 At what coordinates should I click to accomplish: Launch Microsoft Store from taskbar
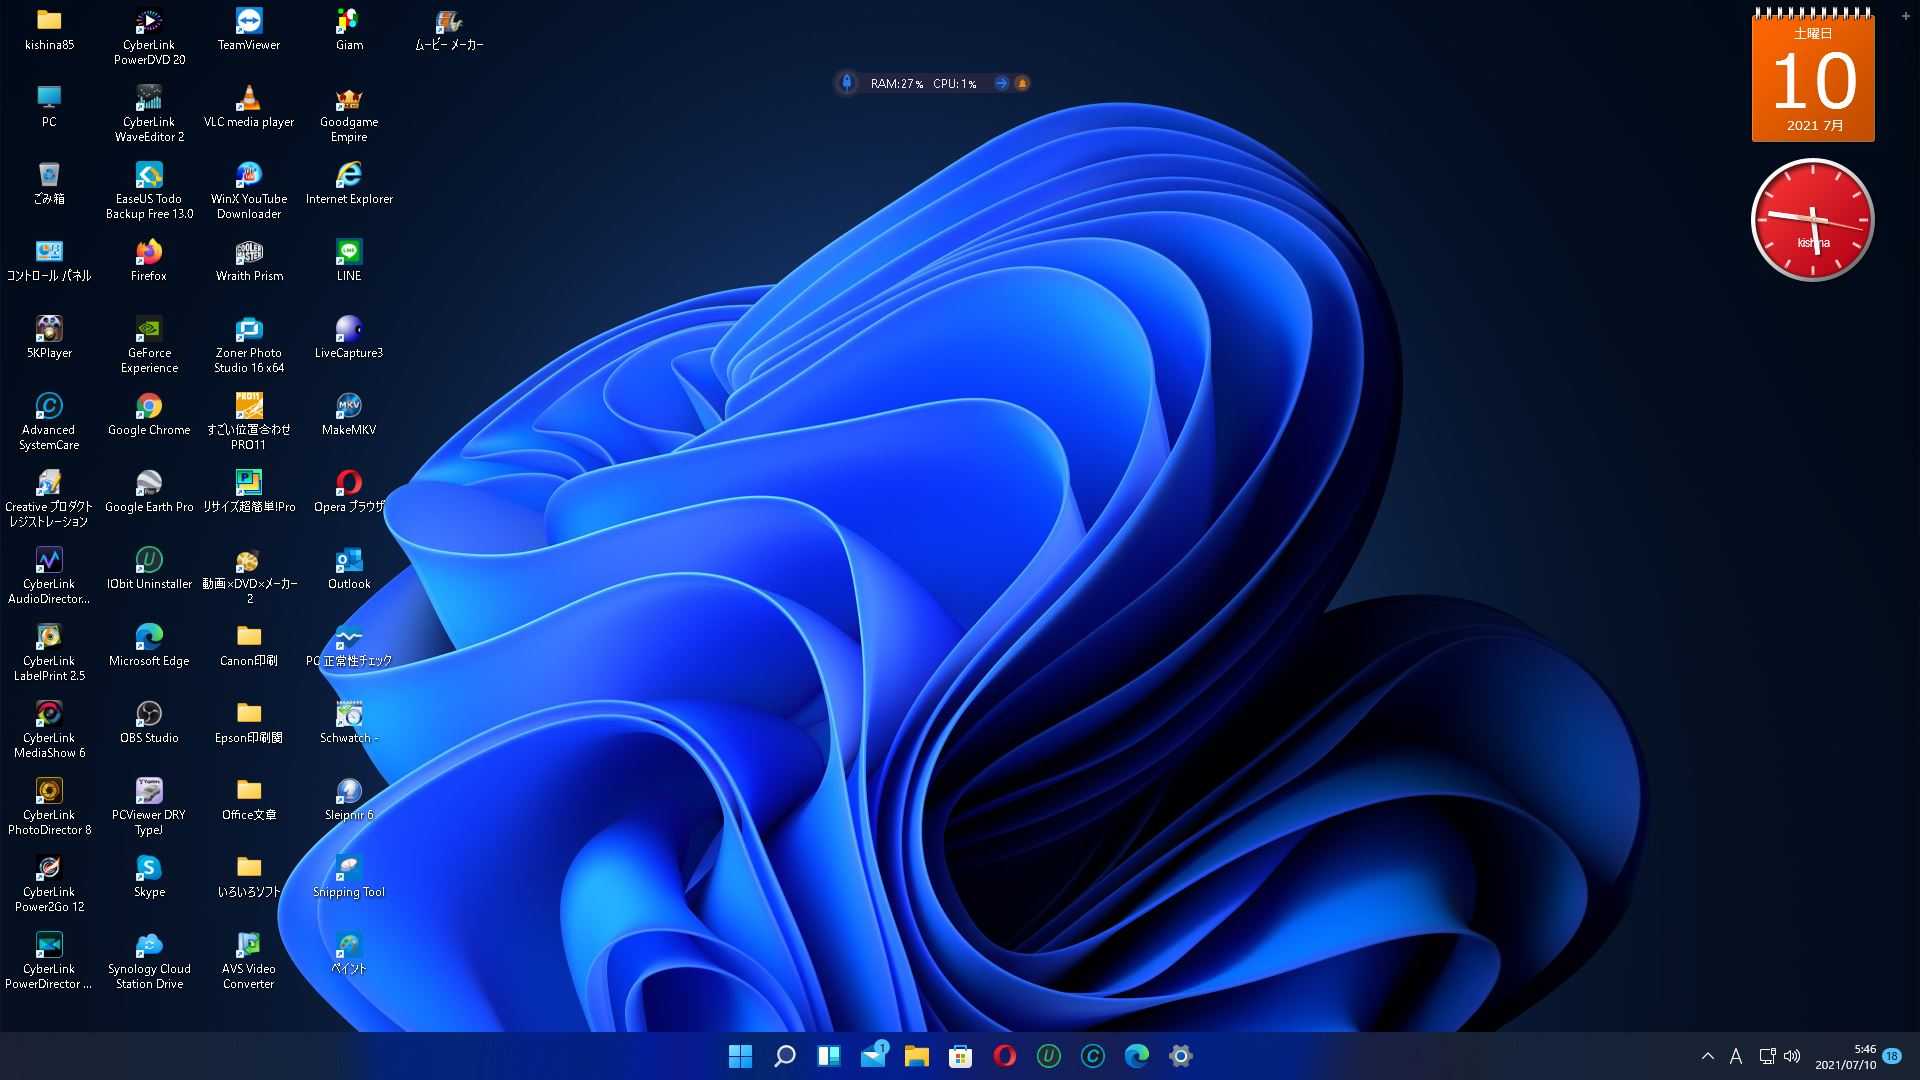[x=961, y=1056]
